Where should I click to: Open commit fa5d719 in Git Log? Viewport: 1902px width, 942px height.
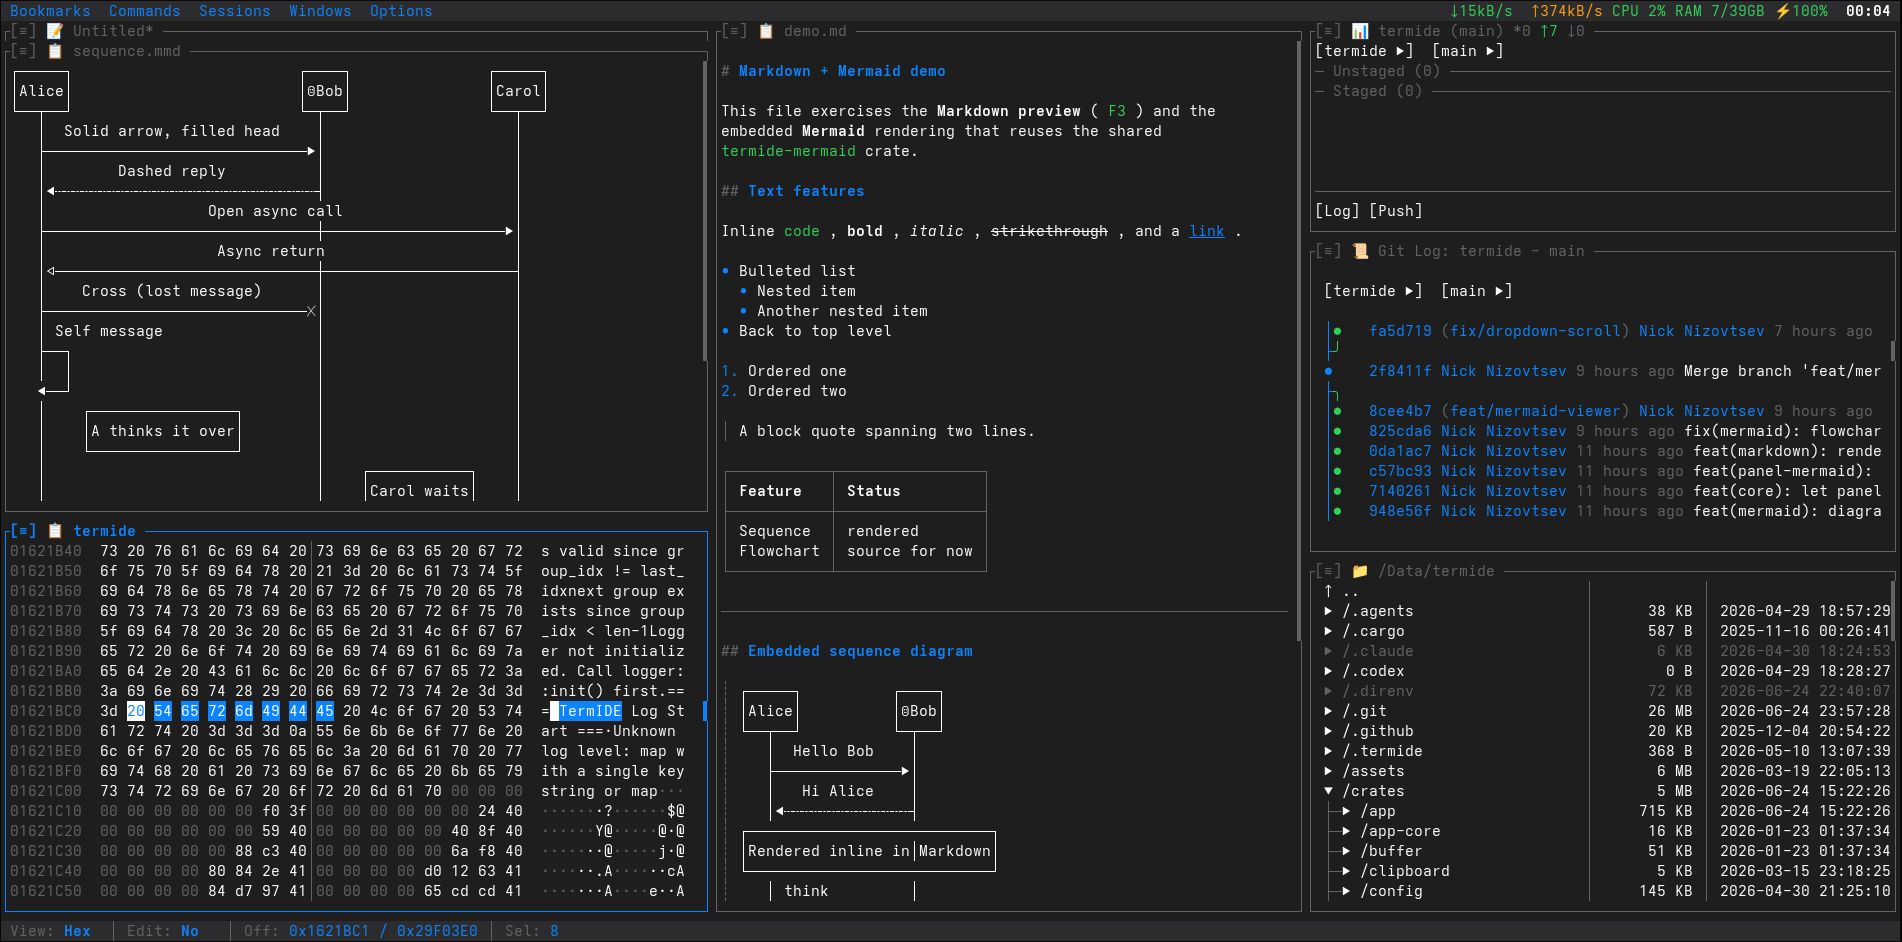pyautogui.click(x=1400, y=331)
